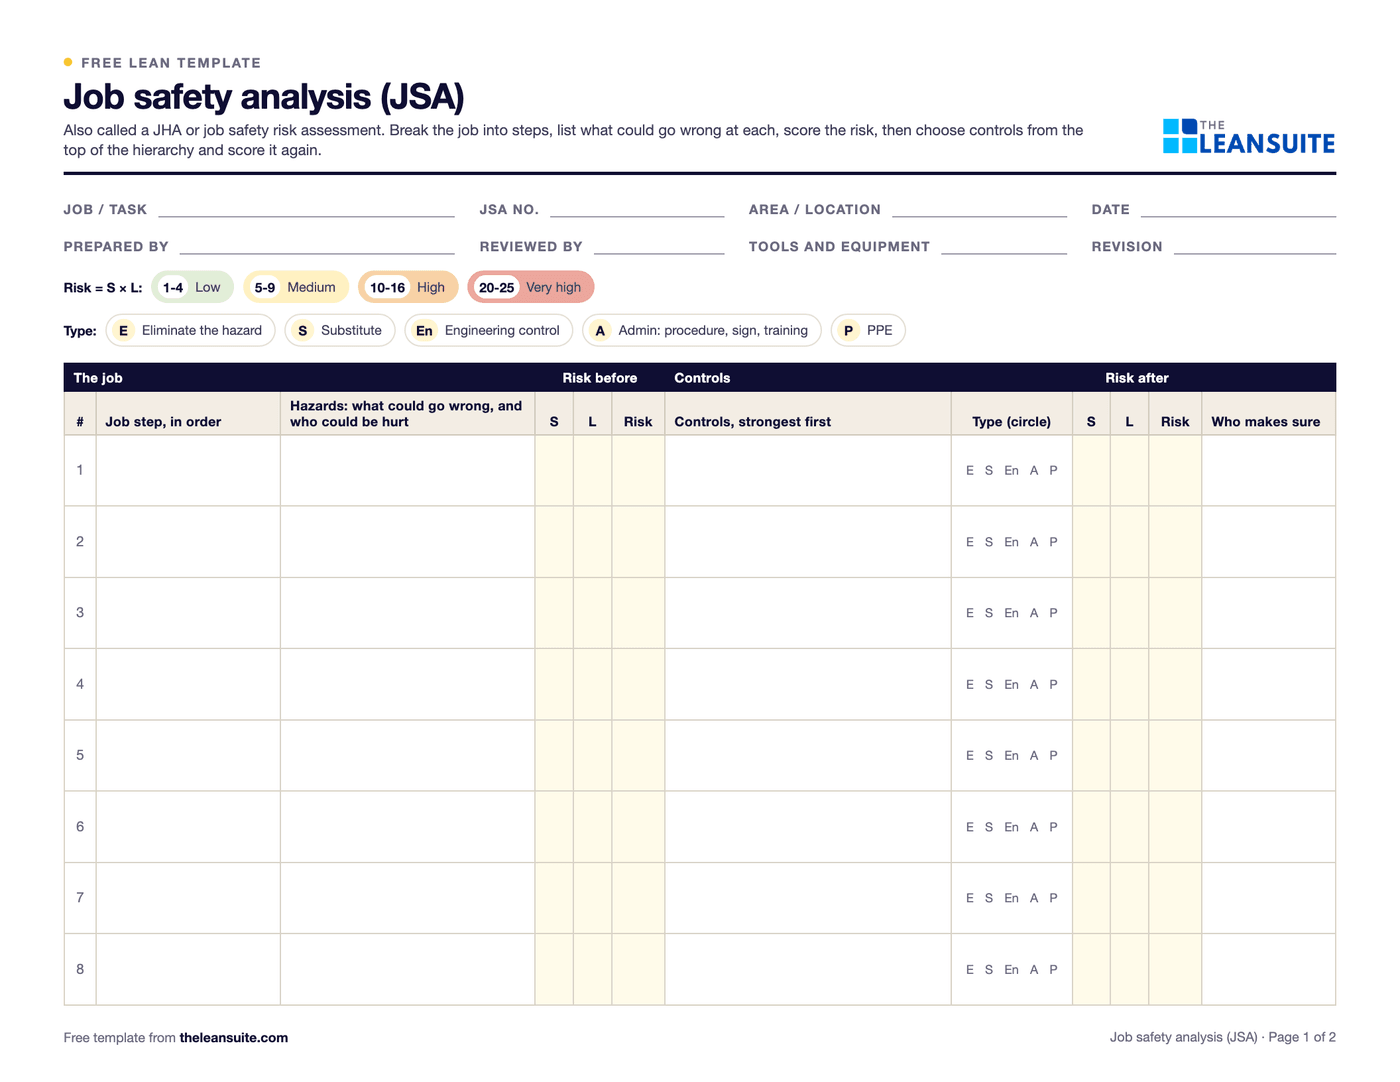This screenshot has height=1082, width=1400.
Task: Select the En badge for Engineering control
Action: (x=424, y=331)
